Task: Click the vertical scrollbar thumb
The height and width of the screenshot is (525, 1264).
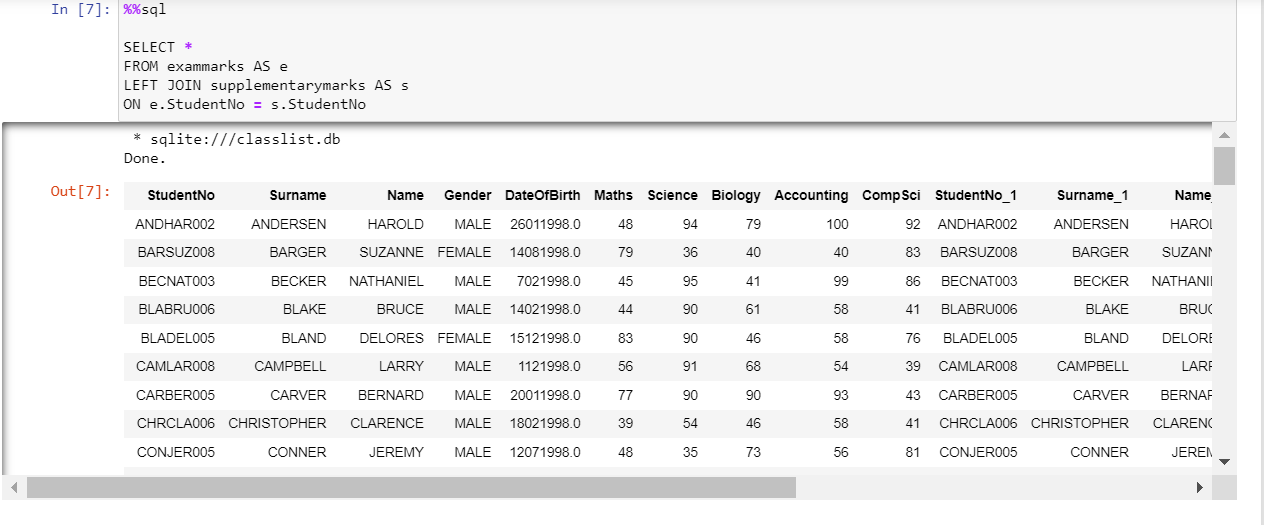Action: pos(1224,166)
